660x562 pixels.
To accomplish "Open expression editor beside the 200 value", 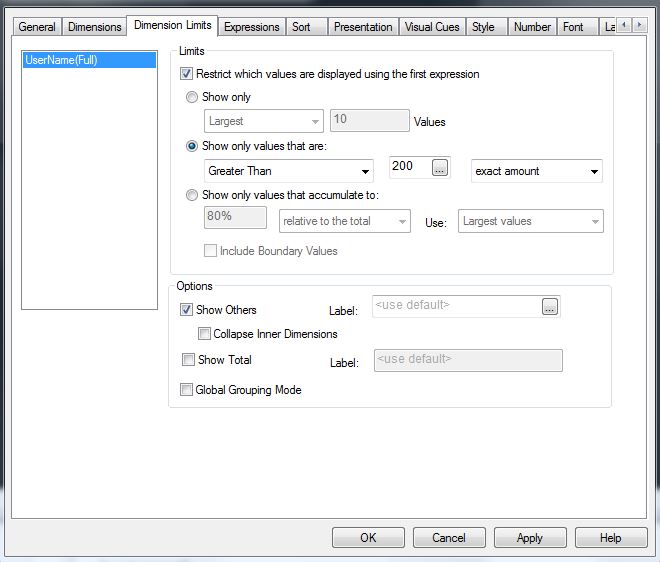I will click(440, 169).
